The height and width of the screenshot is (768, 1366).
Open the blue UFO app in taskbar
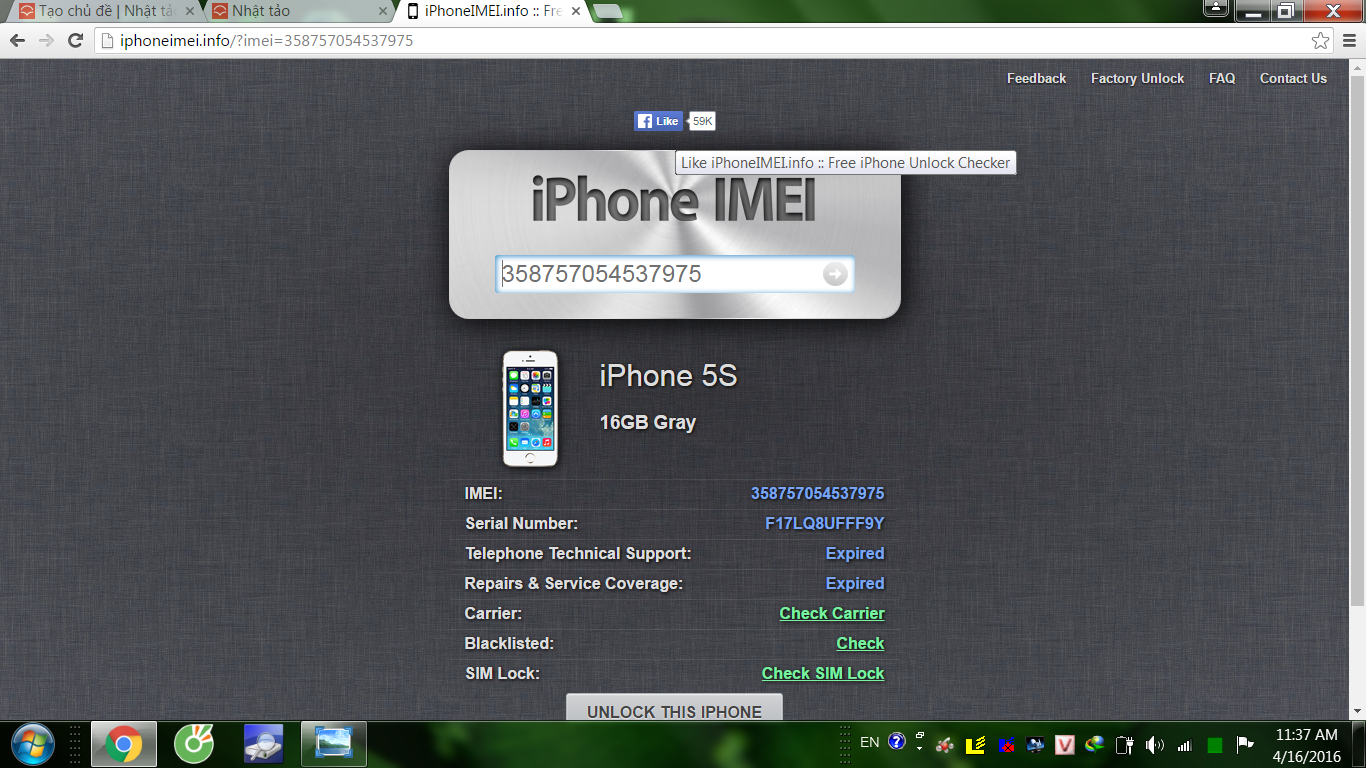(264, 744)
